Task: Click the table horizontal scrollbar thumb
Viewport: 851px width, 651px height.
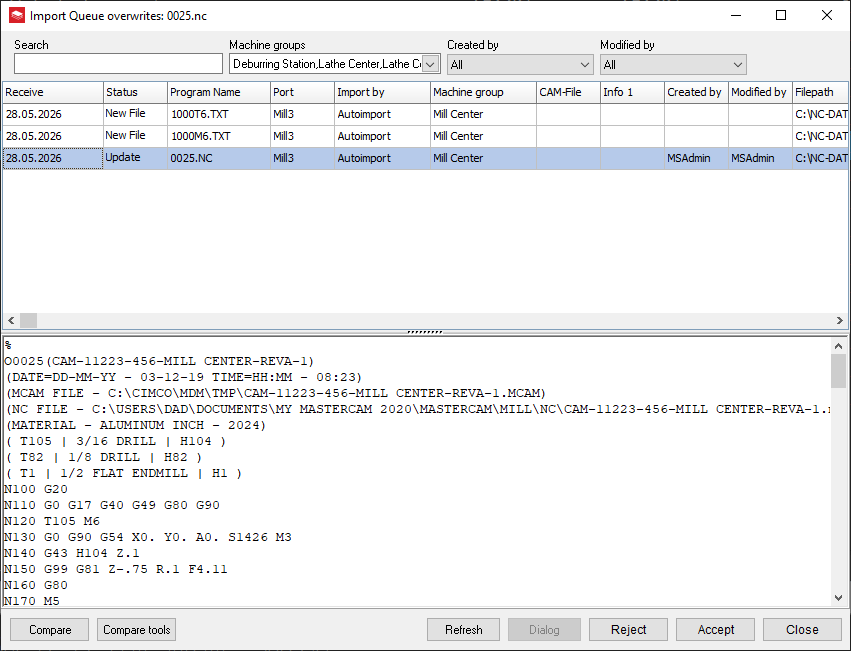Action: tap(28, 320)
